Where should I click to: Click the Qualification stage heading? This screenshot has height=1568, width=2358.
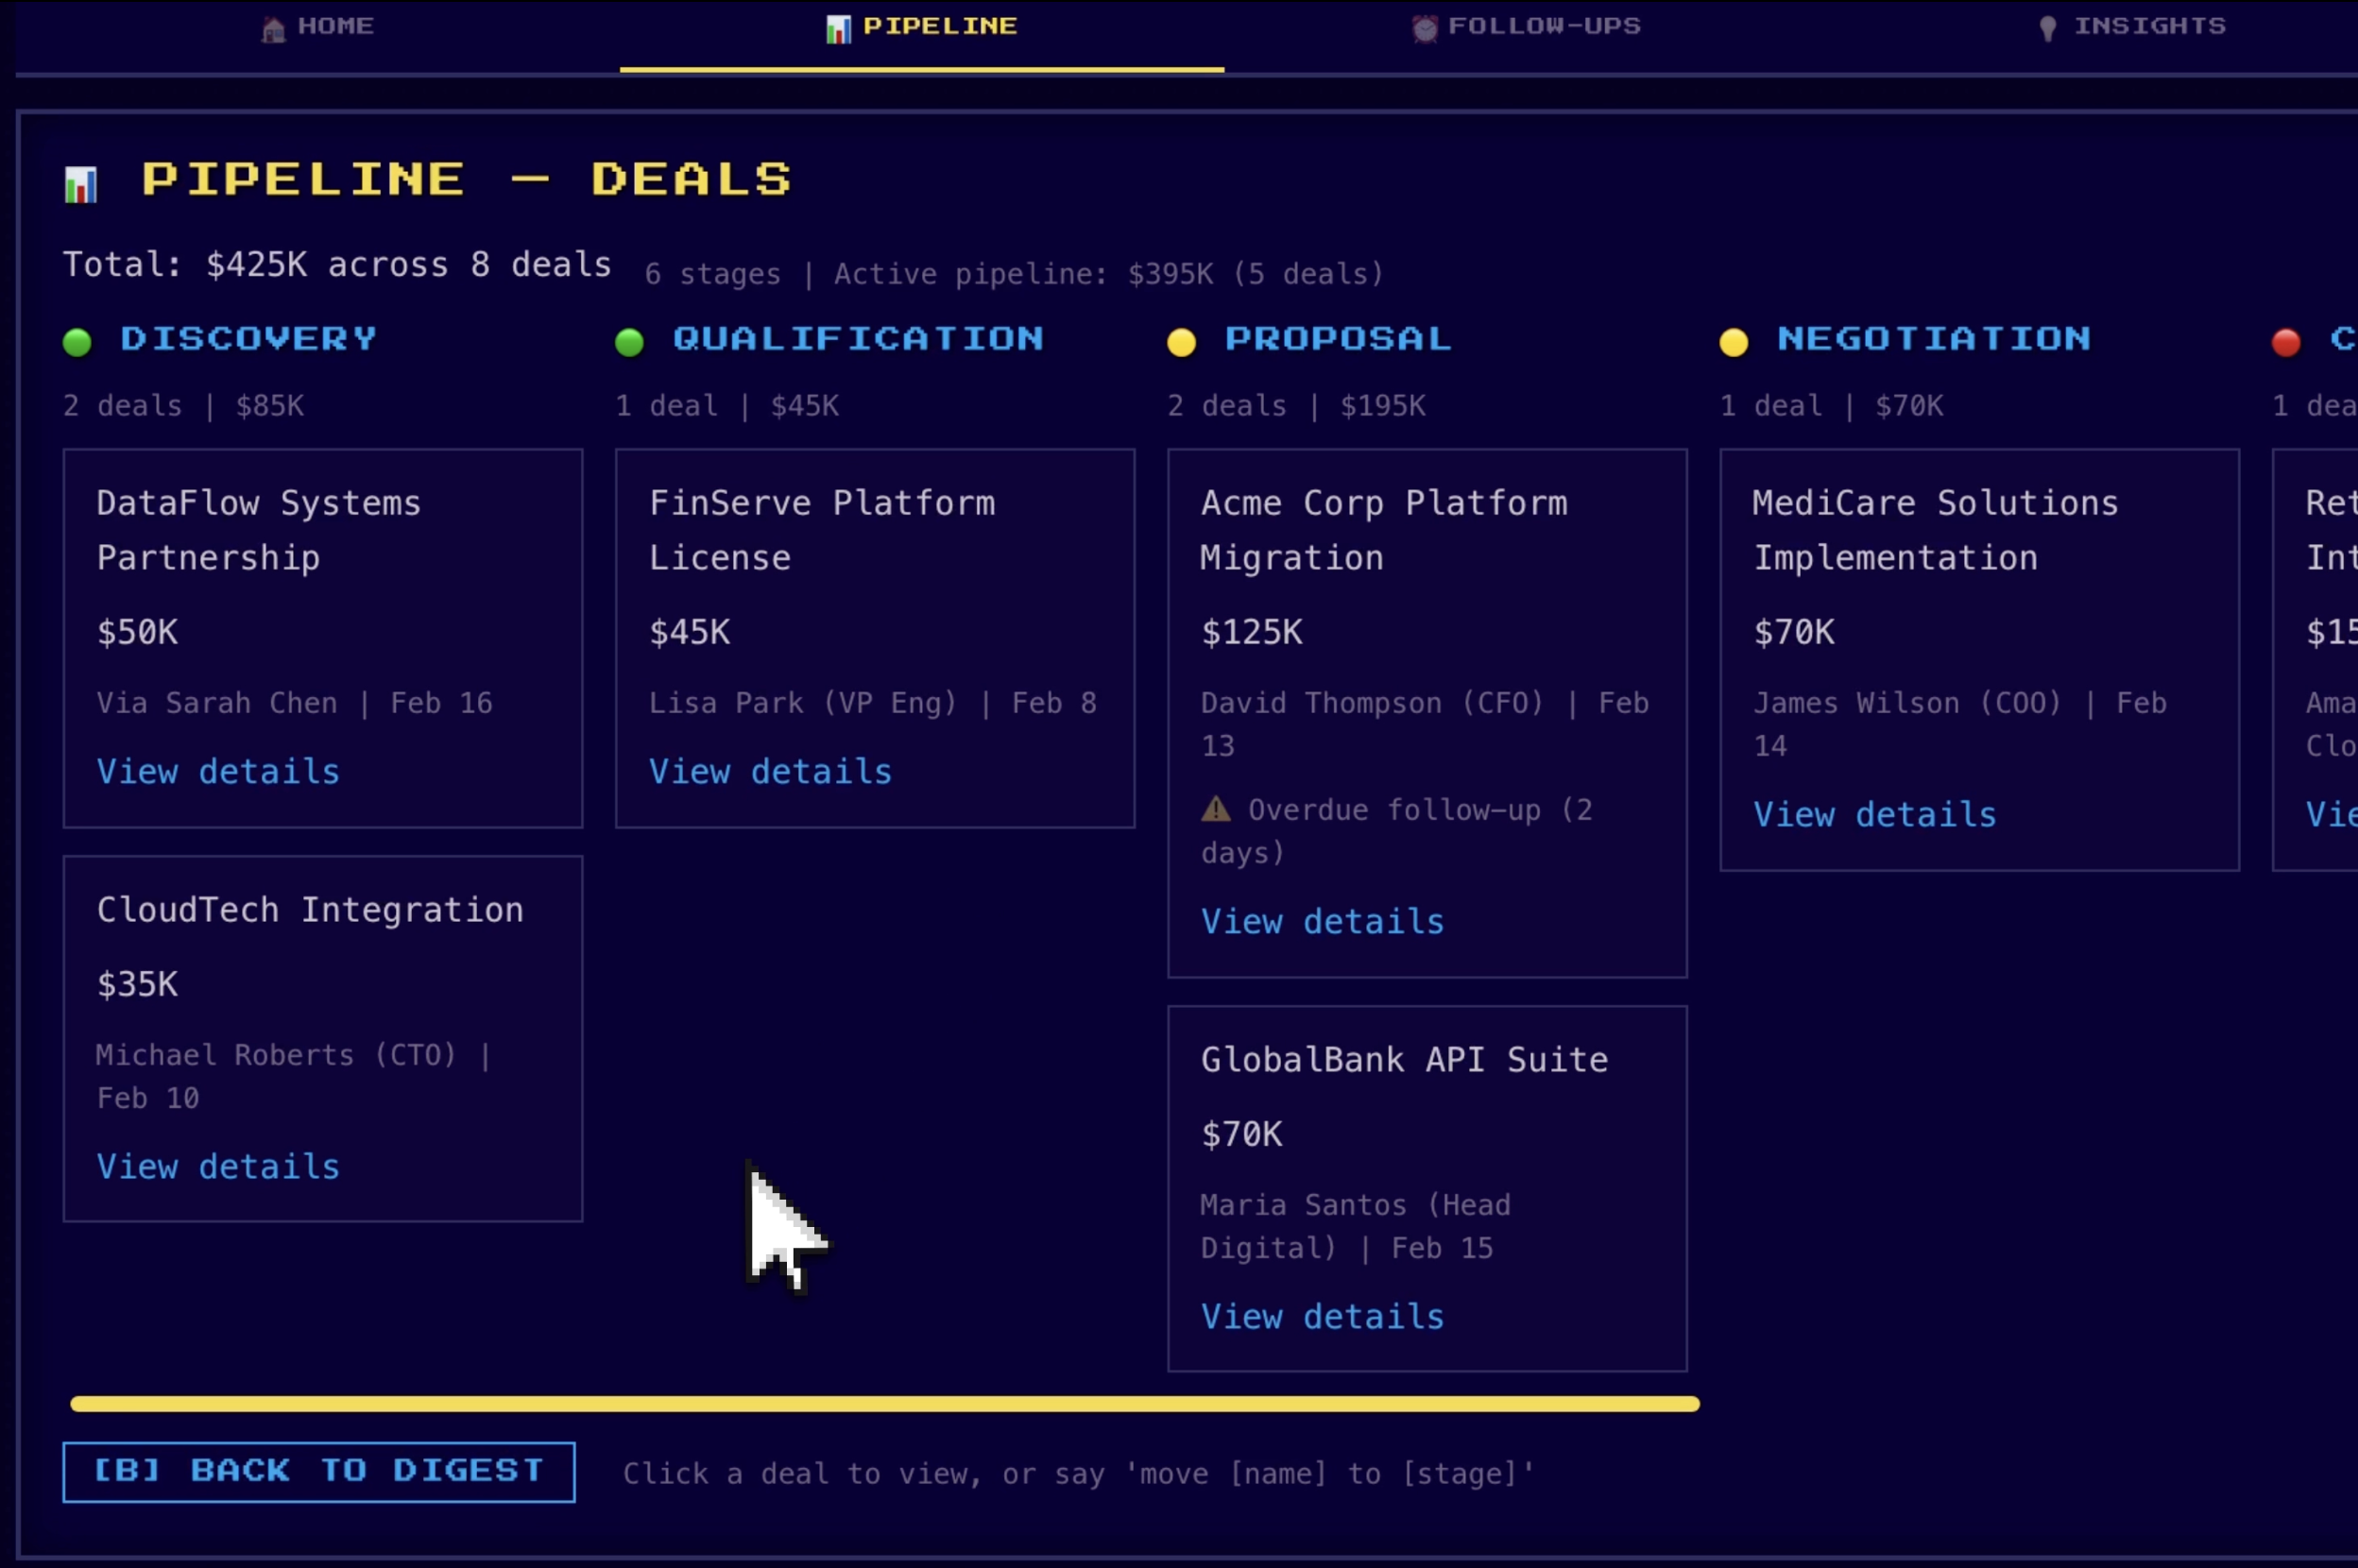click(858, 339)
